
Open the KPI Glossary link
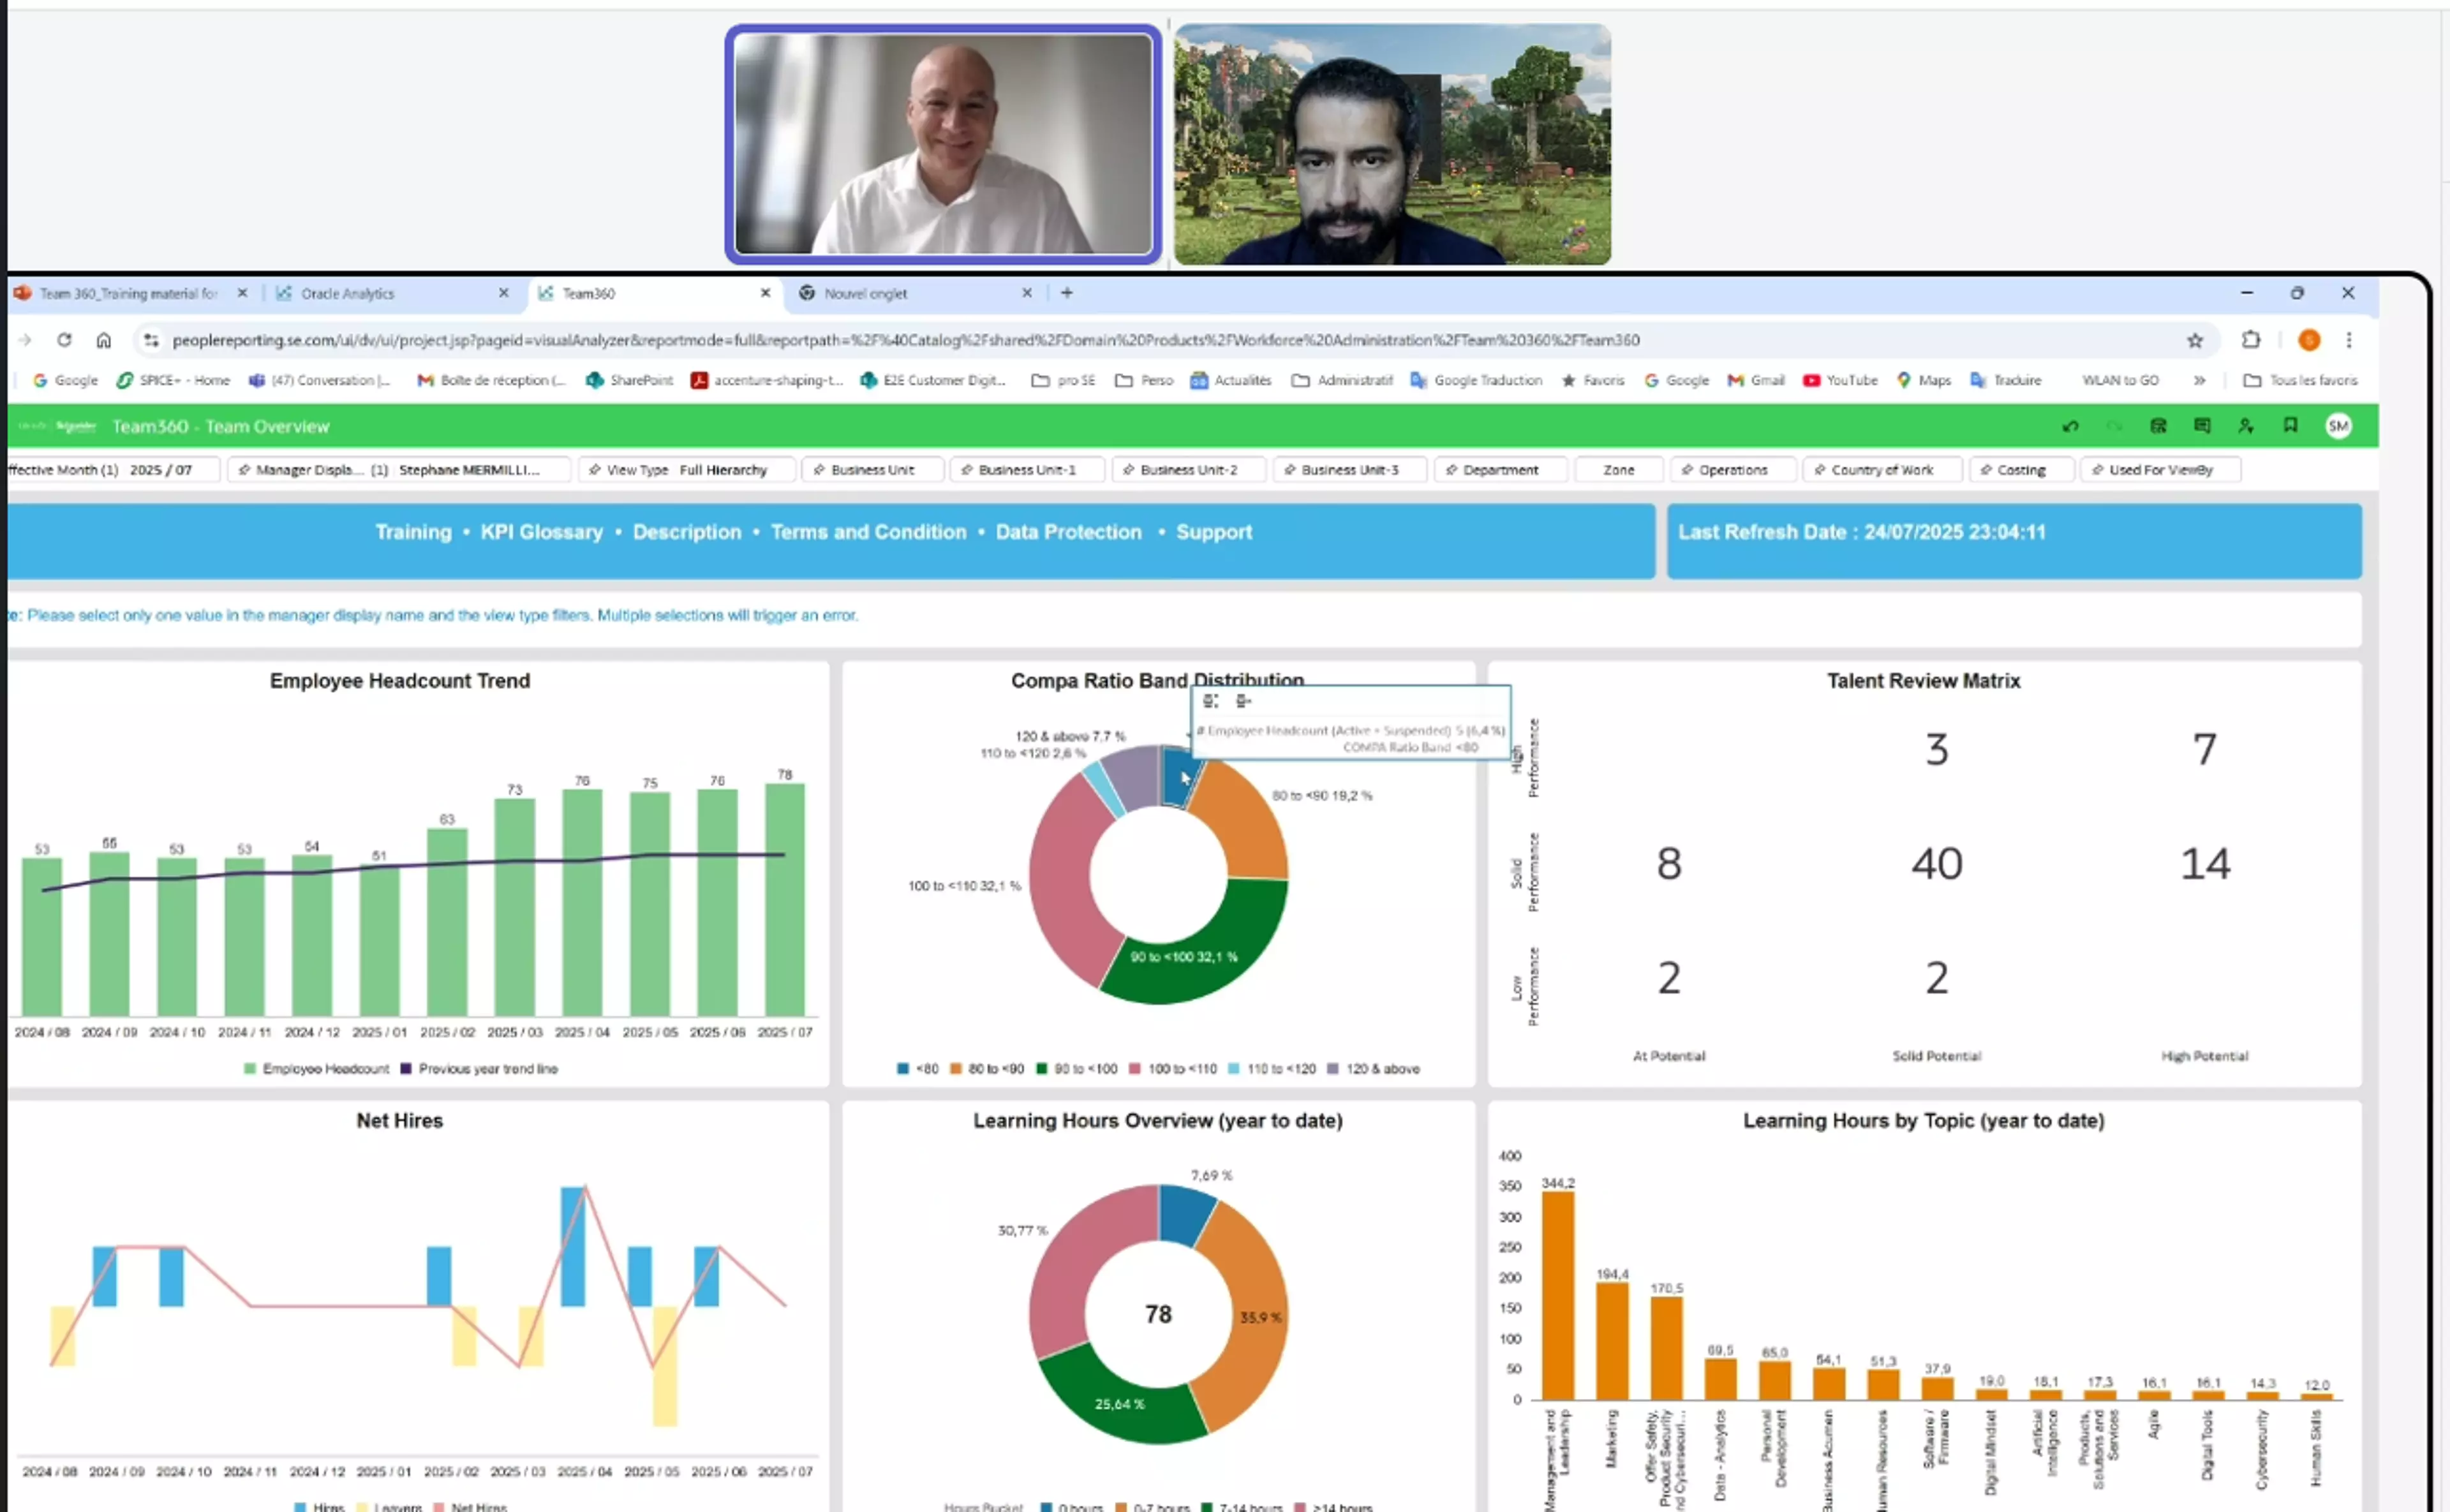click(541, 532)
